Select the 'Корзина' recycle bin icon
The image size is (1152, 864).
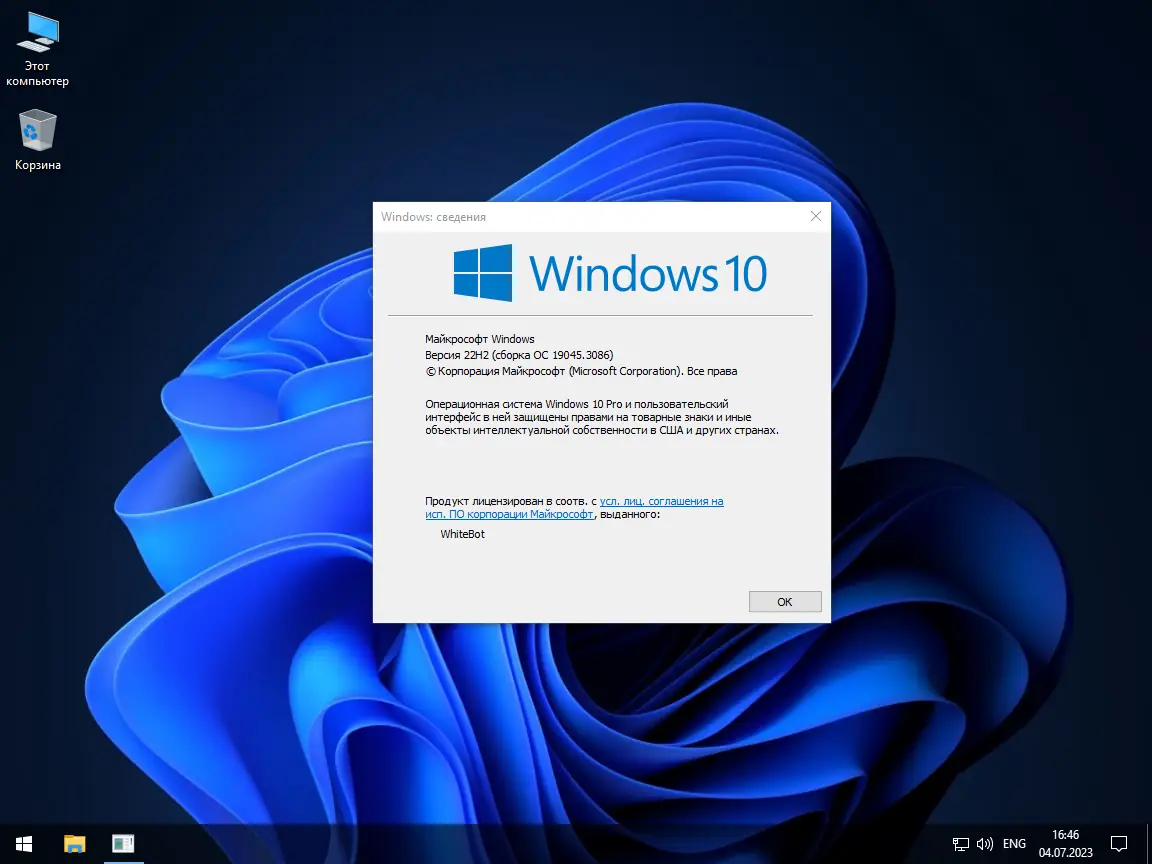37,140
